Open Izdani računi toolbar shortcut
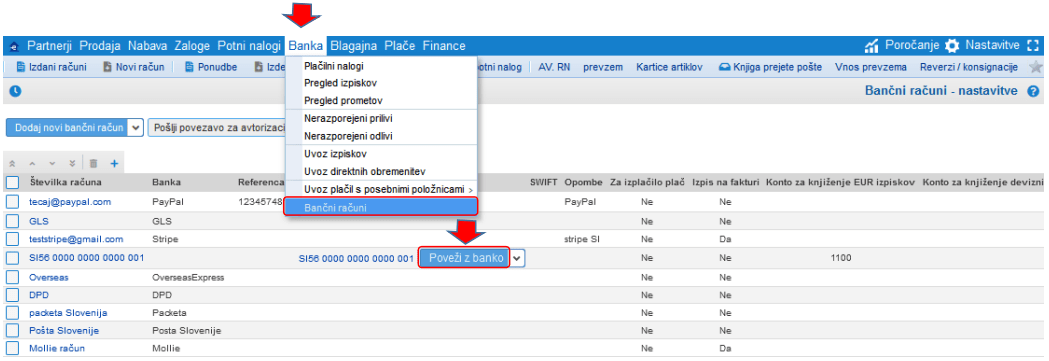 51,67
